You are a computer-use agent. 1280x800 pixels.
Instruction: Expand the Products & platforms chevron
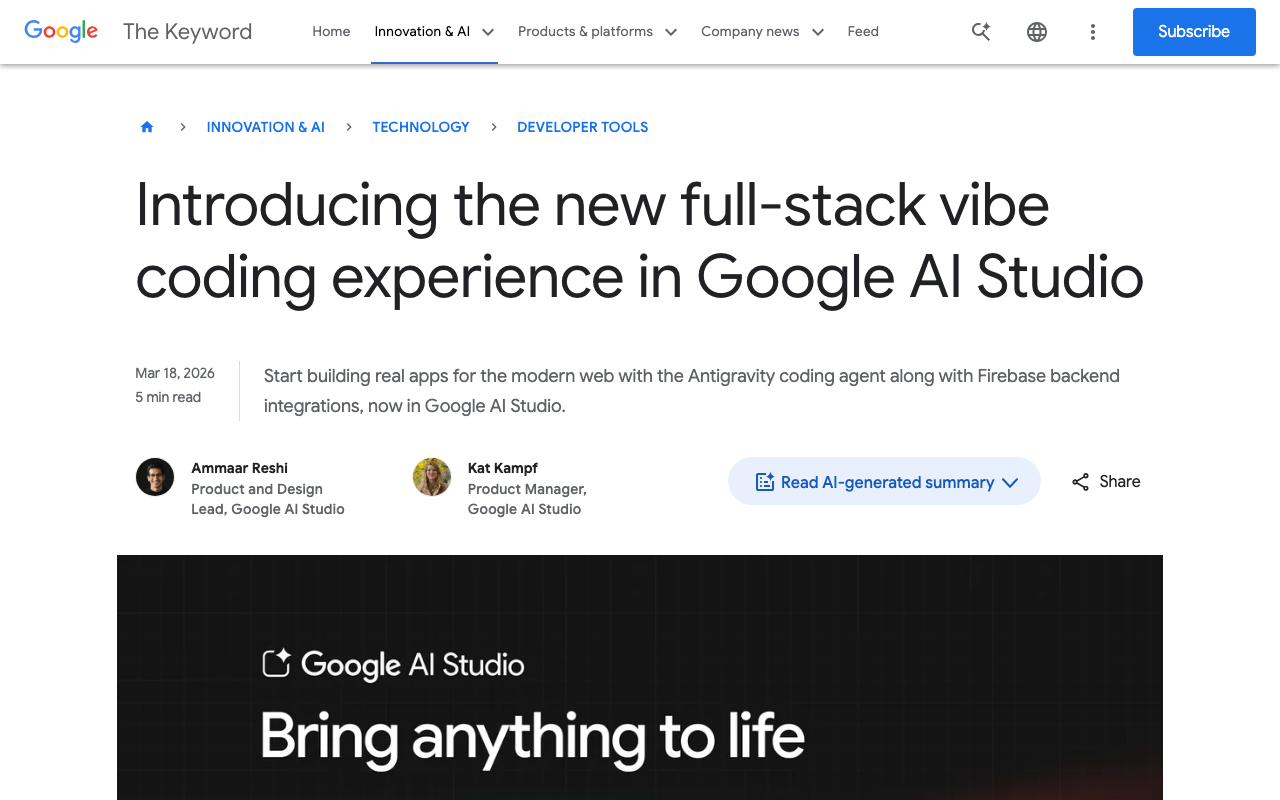671,32
